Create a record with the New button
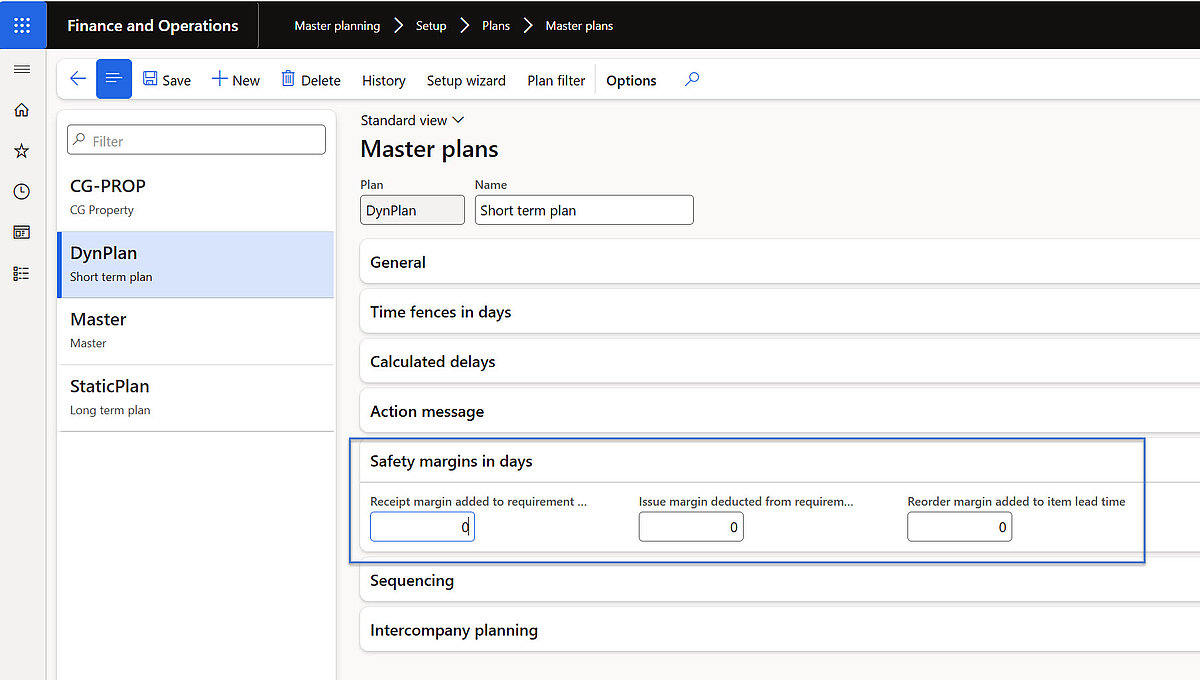Viewport: 1200px width, 680px height. coord(235,79)
